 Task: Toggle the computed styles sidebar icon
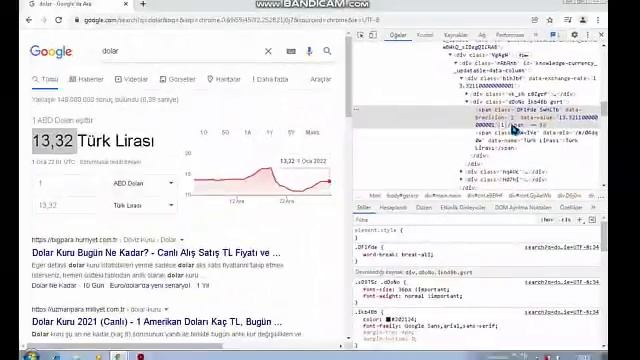[592, 220]
